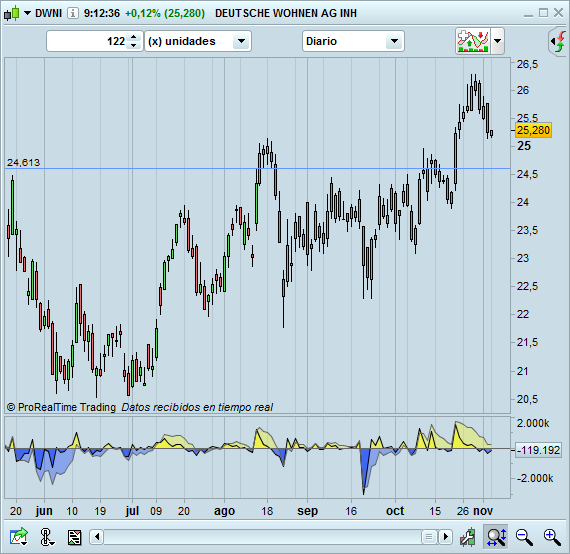Click the 'ago' date label on time axis

coord(224,511)
